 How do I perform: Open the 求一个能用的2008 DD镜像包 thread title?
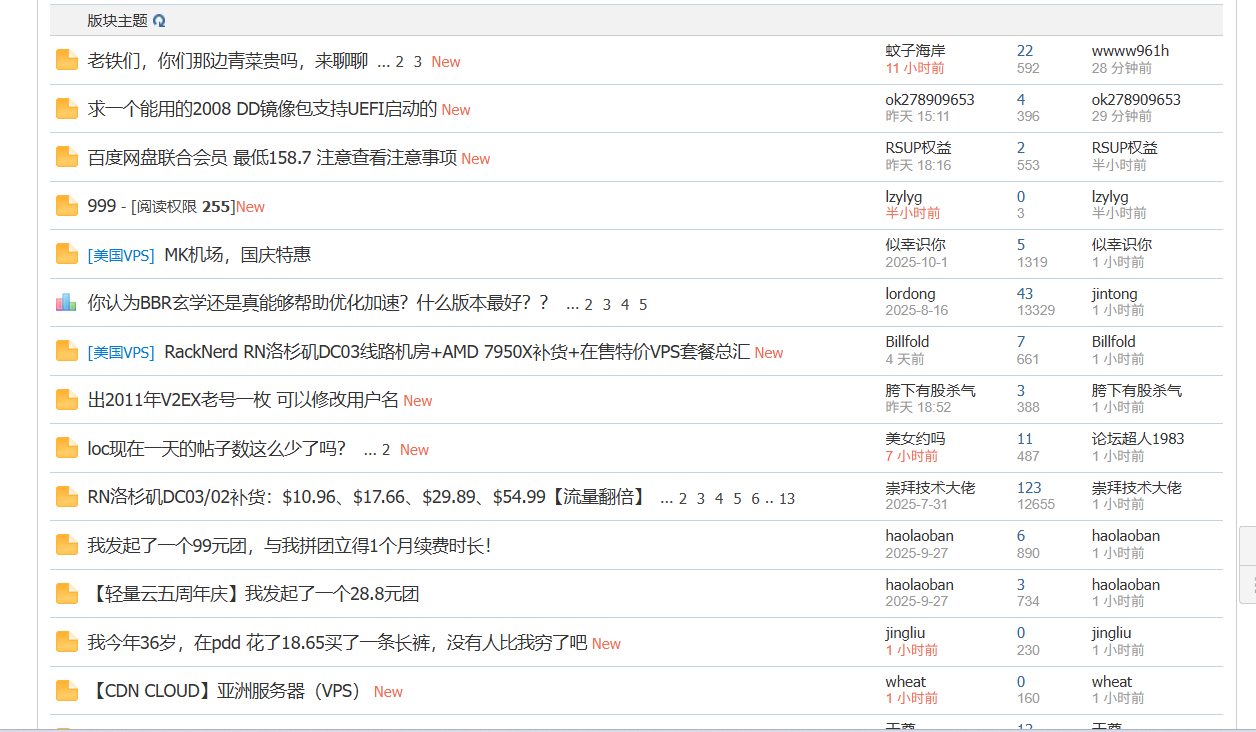(x=262, y=109)
